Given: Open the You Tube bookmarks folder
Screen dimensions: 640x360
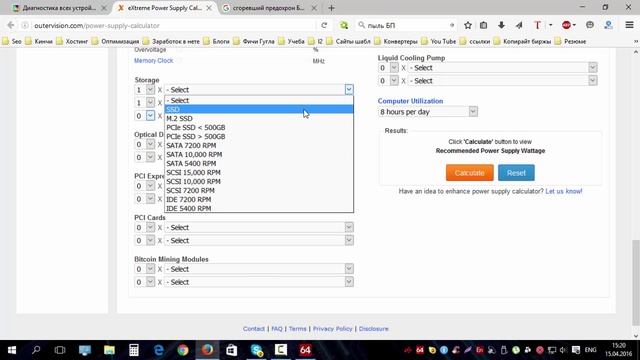Looking at the screenshot, I should (439, 41).
